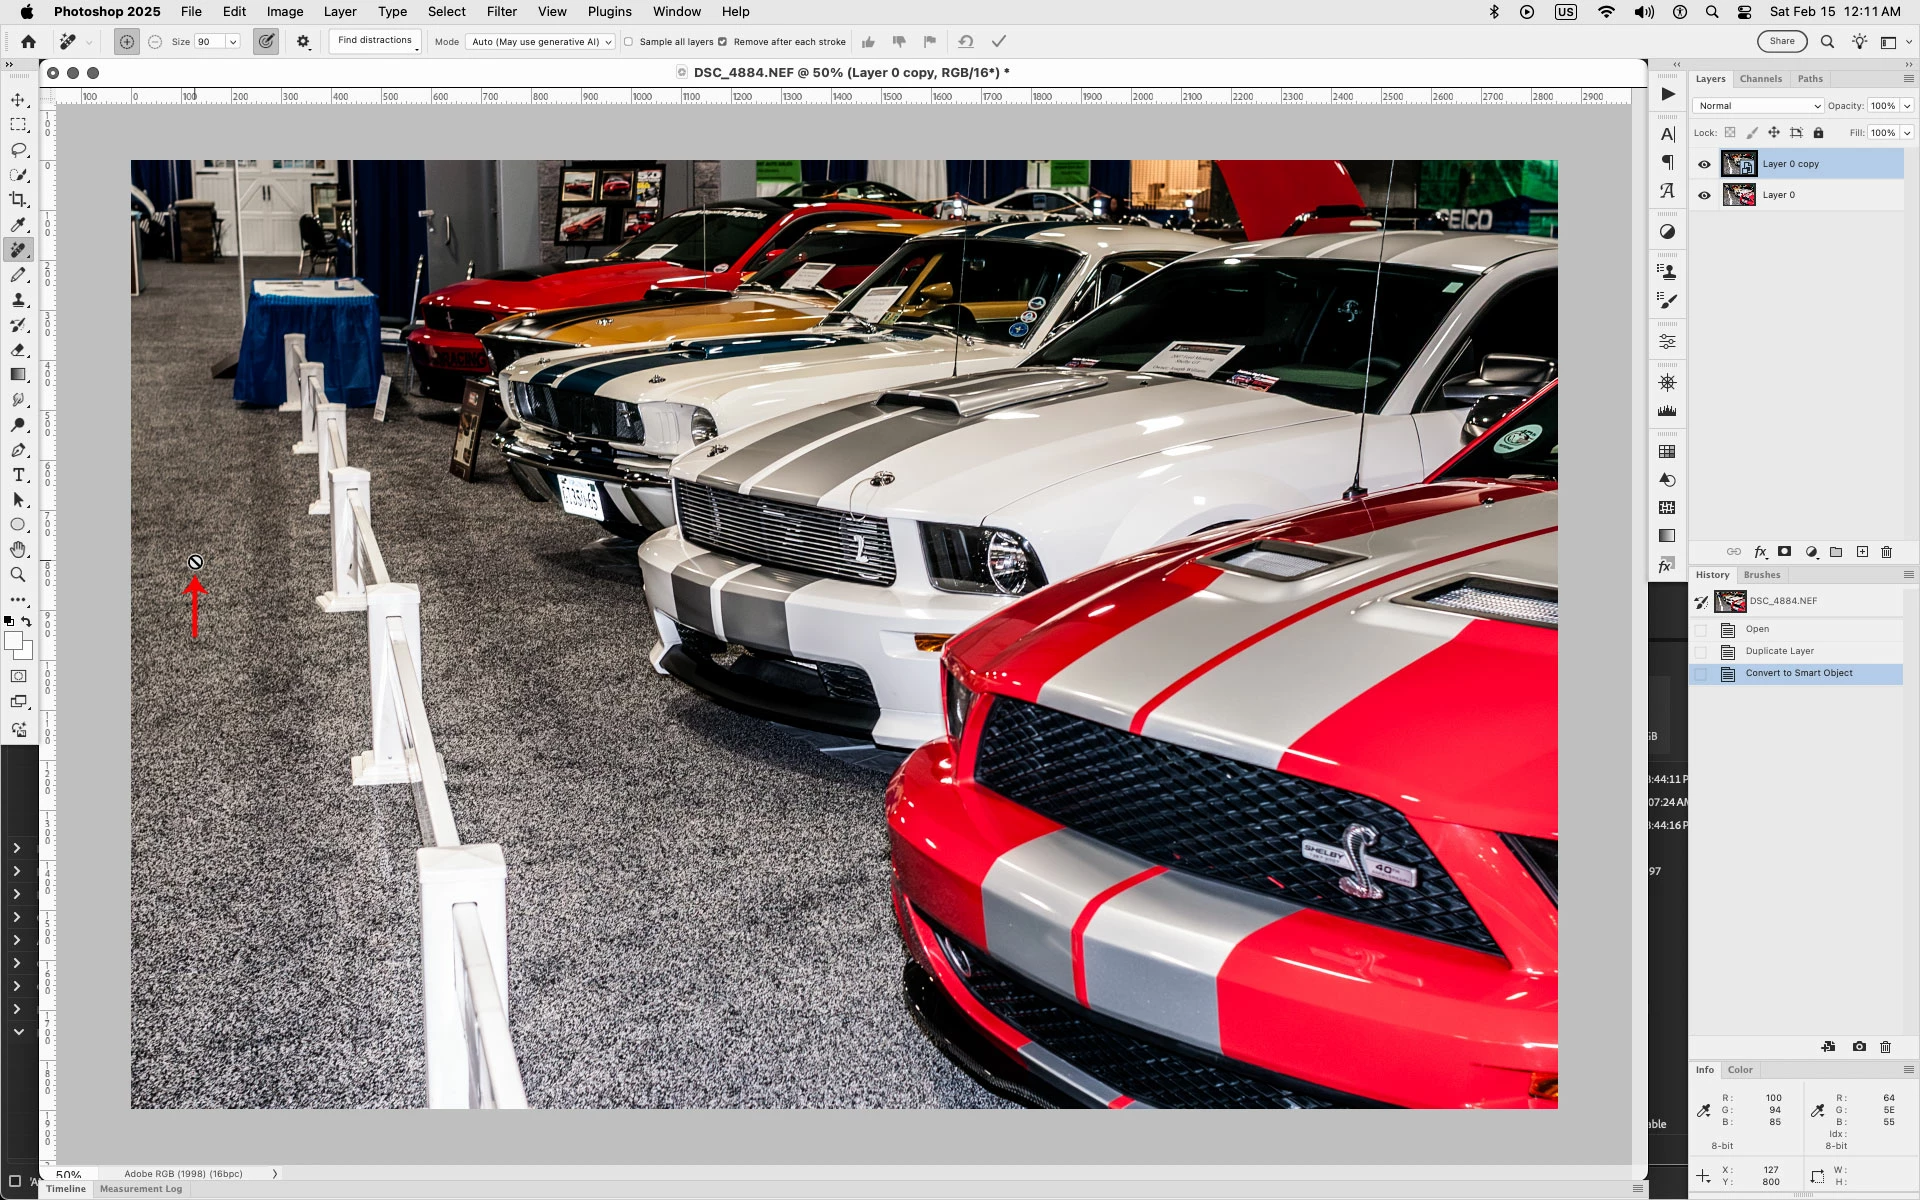The width and height of the screenshot is (1920, 1200).
Task: Open the Mode dropdown for Remove tool
Action: 540,42
